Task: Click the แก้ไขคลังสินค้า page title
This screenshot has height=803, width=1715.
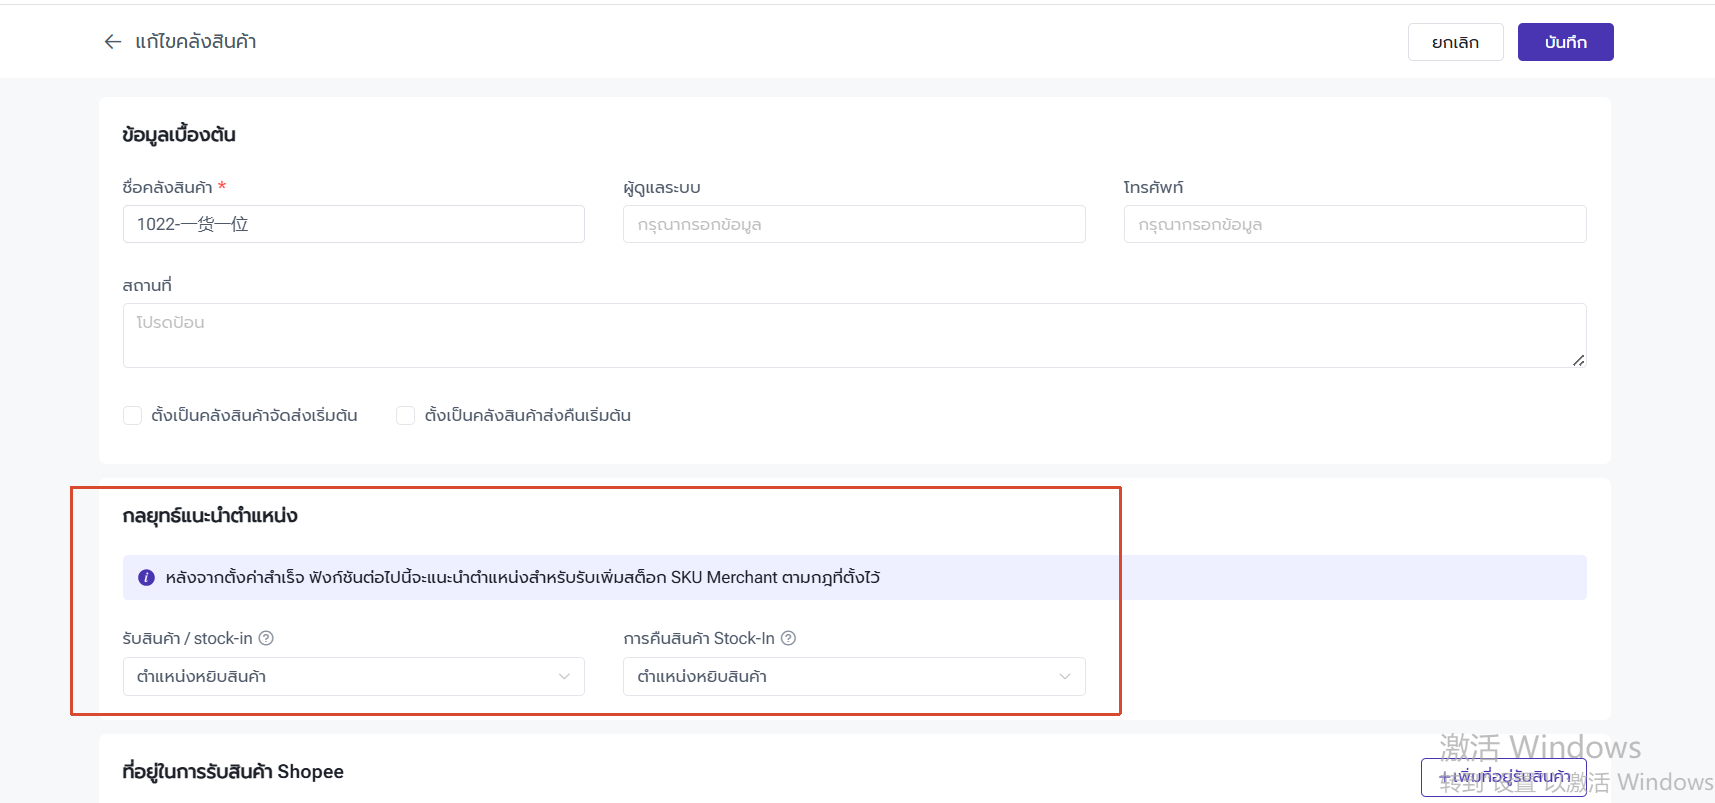Action: (196, 42)
